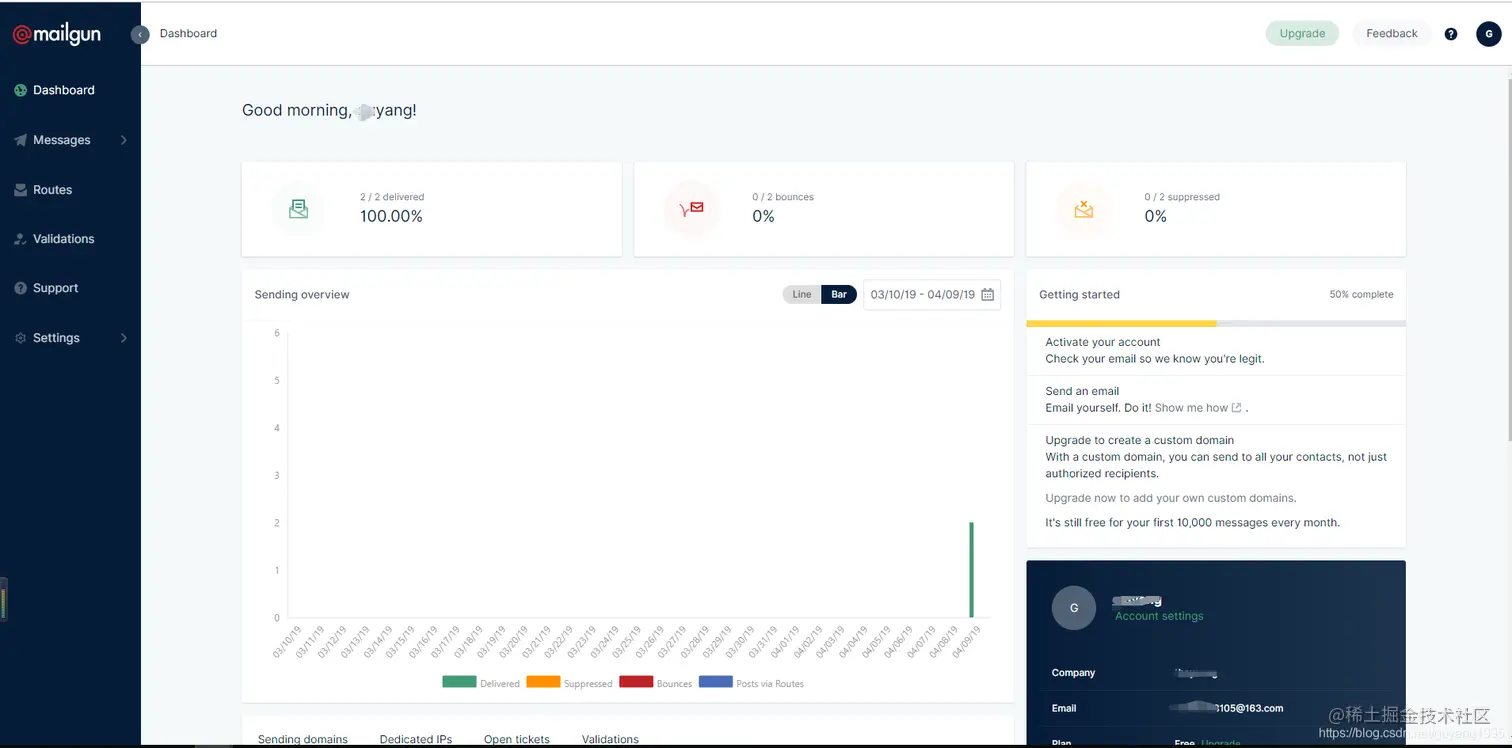Expand the Settings submenu chevron
This screenshot has height=748, width=1512.
124,338
